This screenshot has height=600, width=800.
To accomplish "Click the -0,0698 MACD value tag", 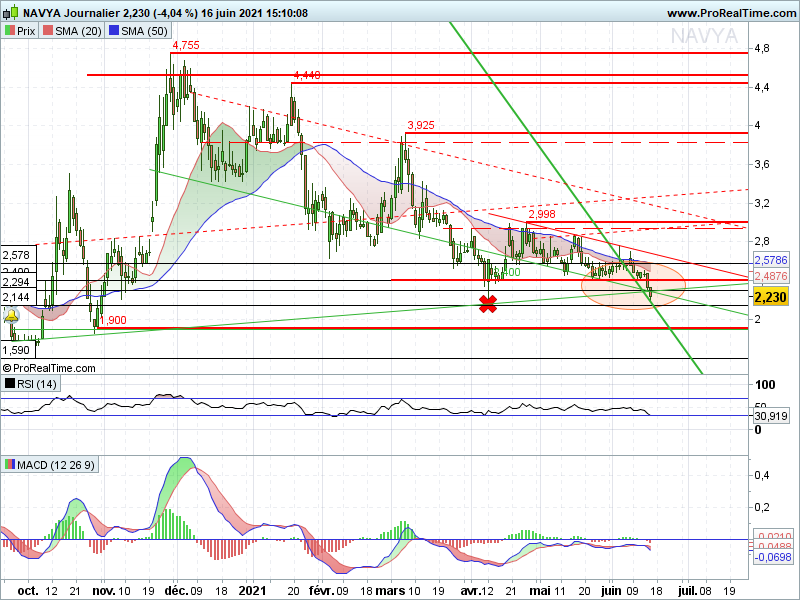I will tap(772, 557).
